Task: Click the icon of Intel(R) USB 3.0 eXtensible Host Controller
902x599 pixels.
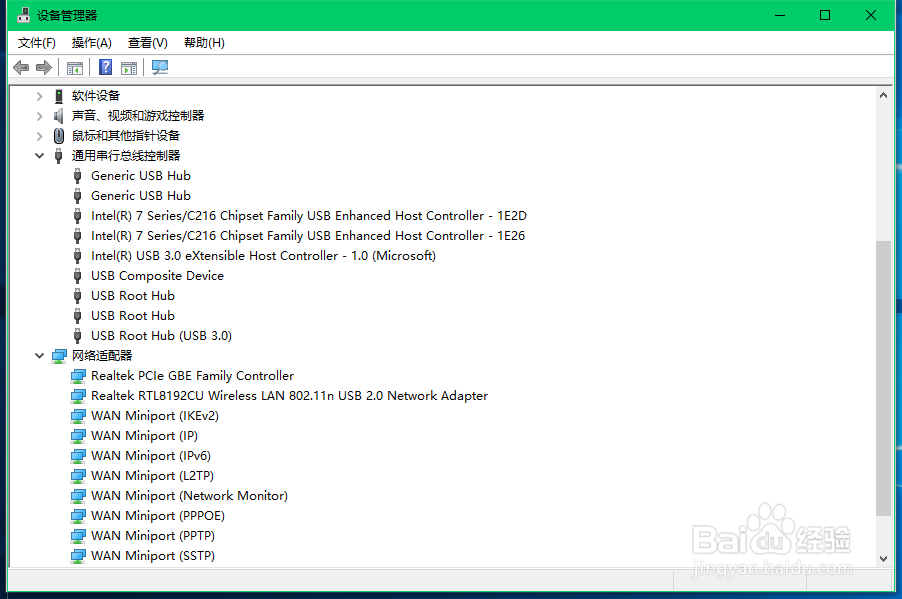Action: pos(78,256)
